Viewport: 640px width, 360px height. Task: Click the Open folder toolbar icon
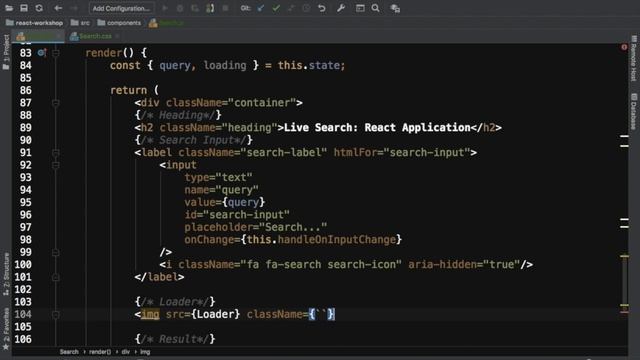[x=9, y=8]
